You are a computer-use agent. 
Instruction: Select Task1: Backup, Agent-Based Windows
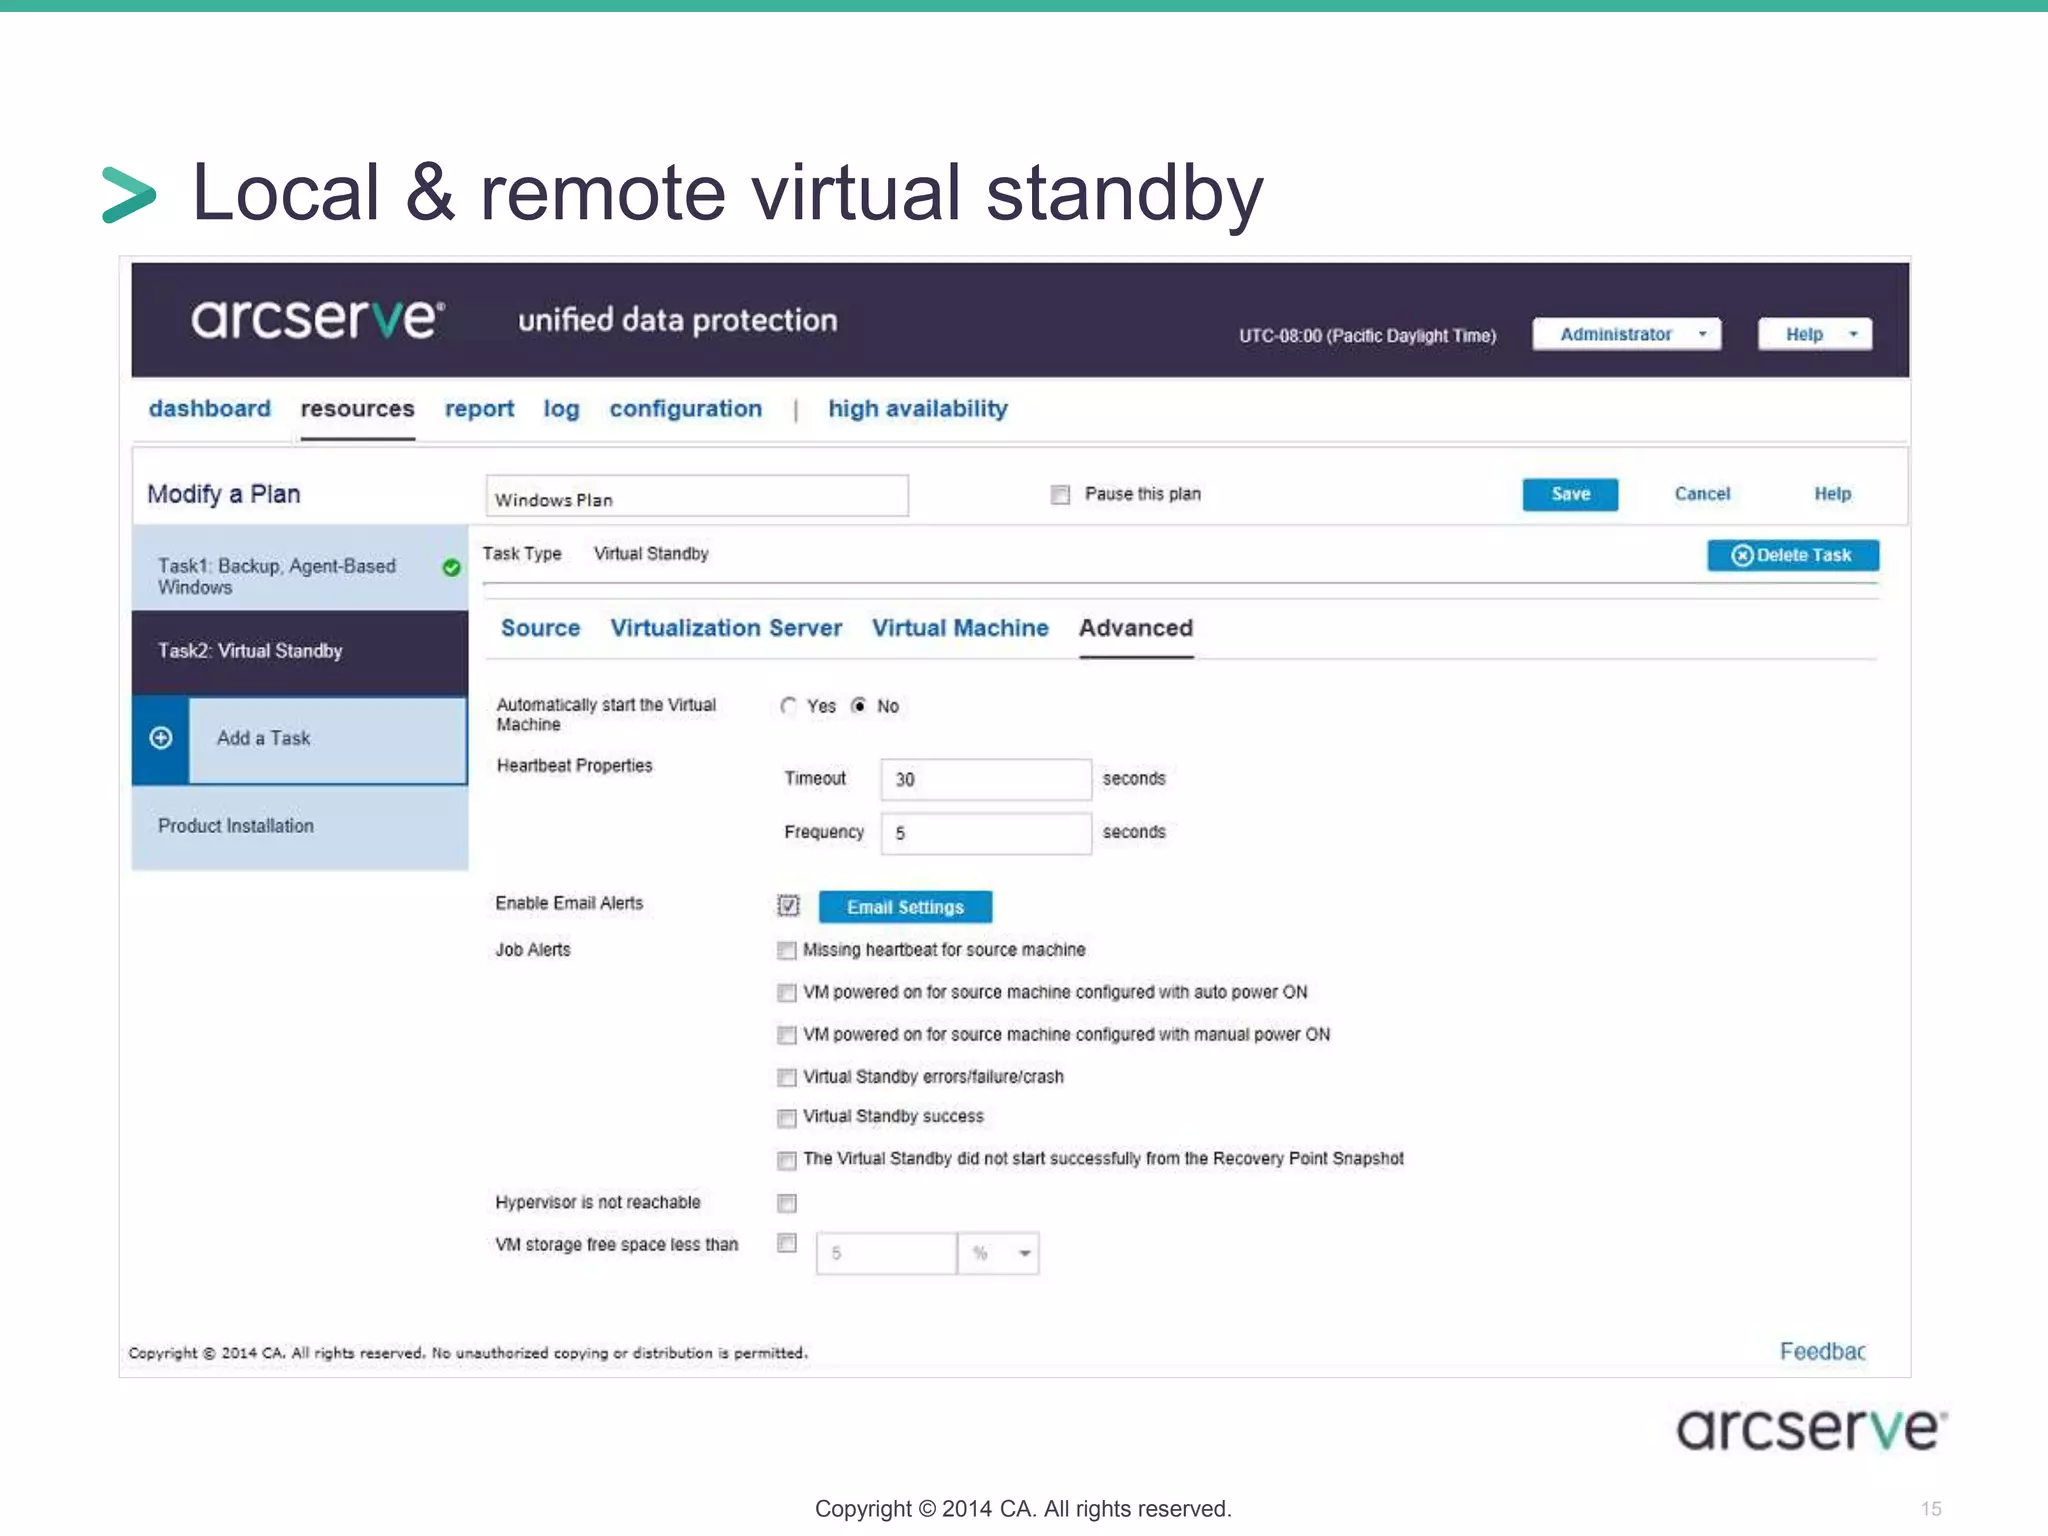pos(300,568)
